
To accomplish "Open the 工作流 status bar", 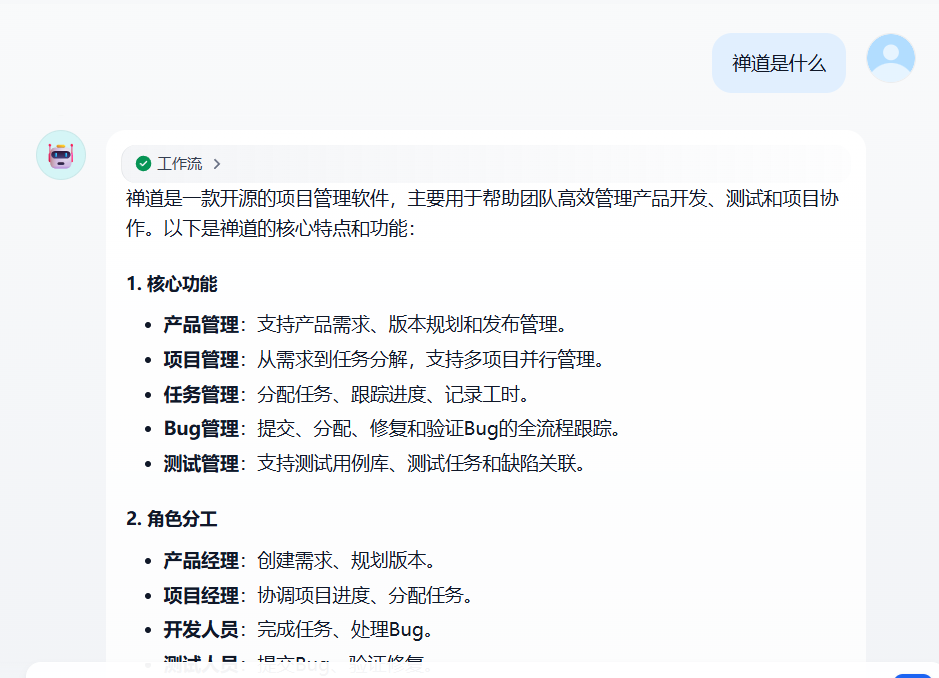I will [x=485, y=164].
